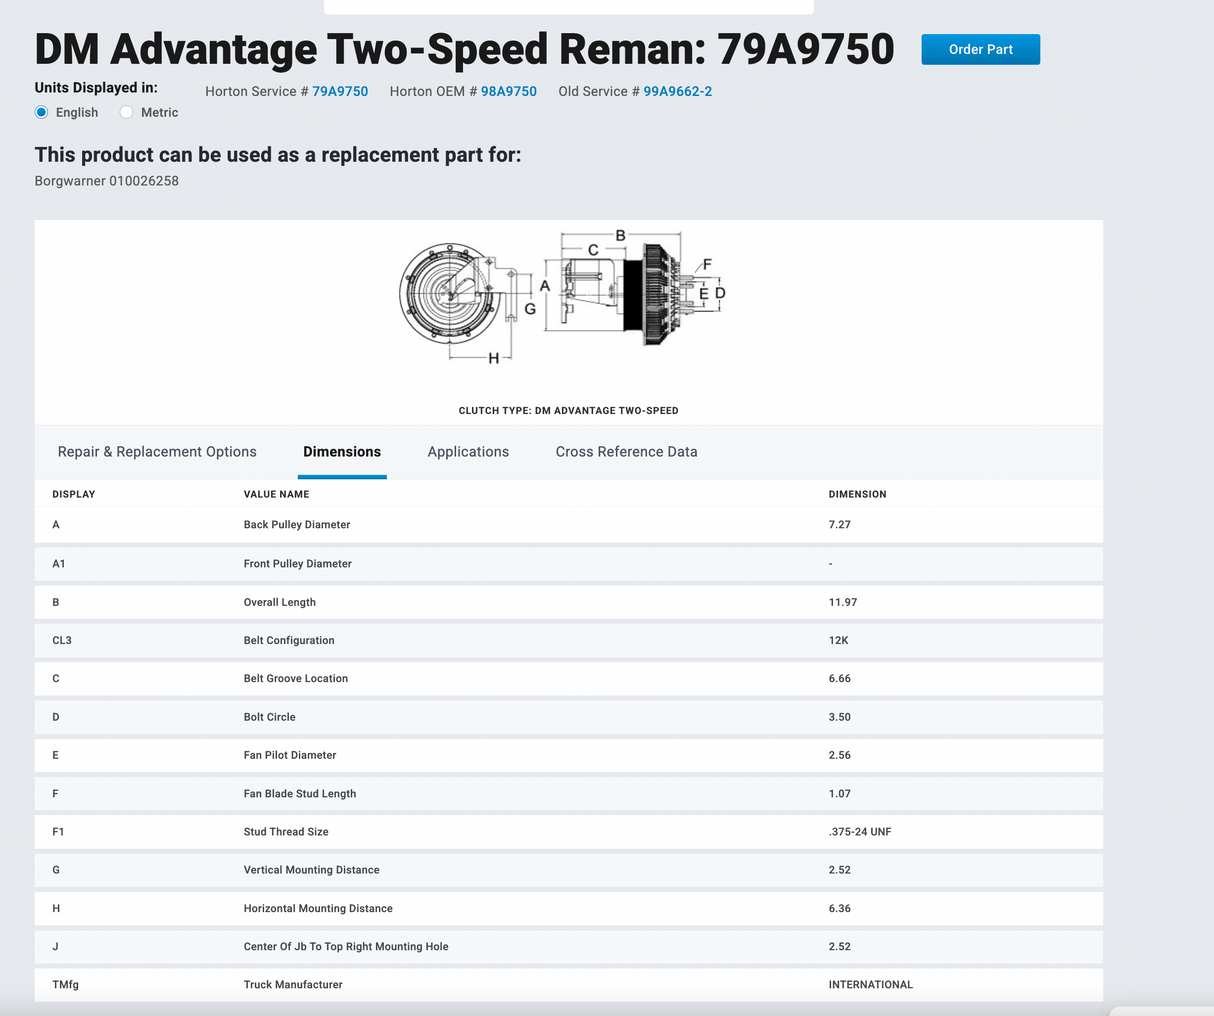Open Horton OEM number 98A9750 link
Viewport: 1214px width, 1016px height.
[508, 91]
